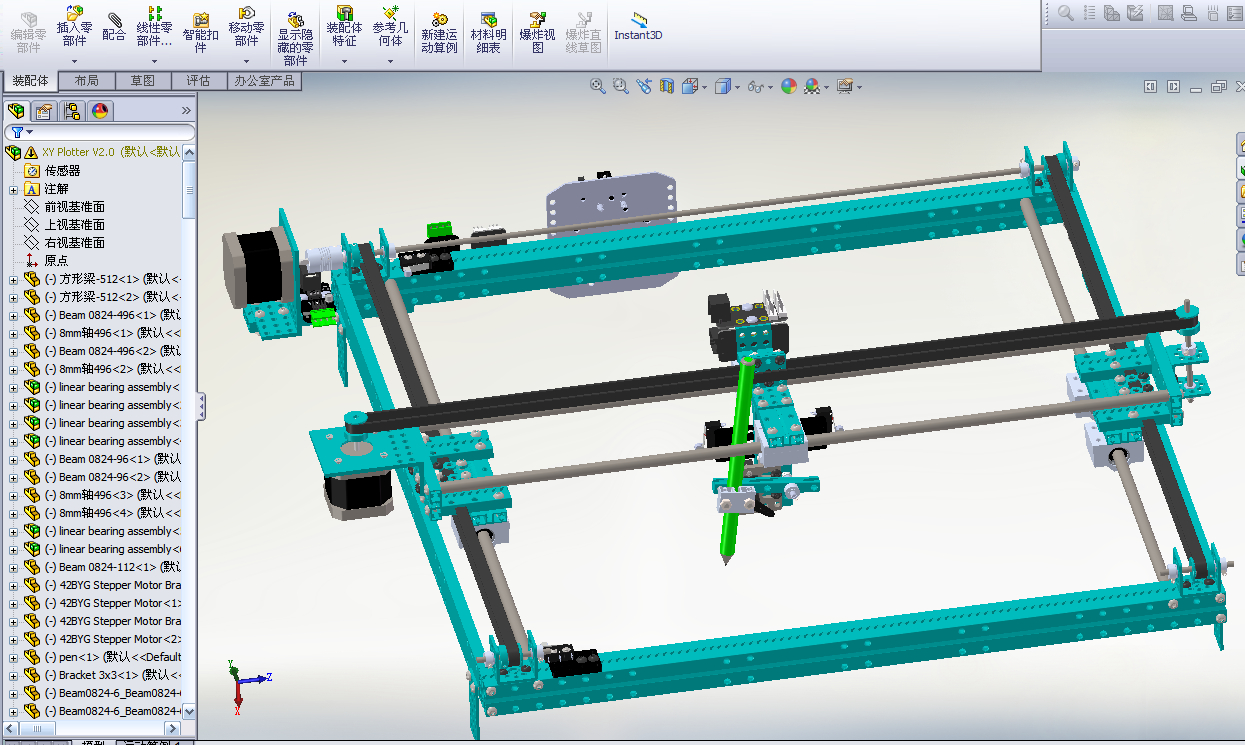Open the 装配体特征 dropdown arrow

(x=344, y=61)
